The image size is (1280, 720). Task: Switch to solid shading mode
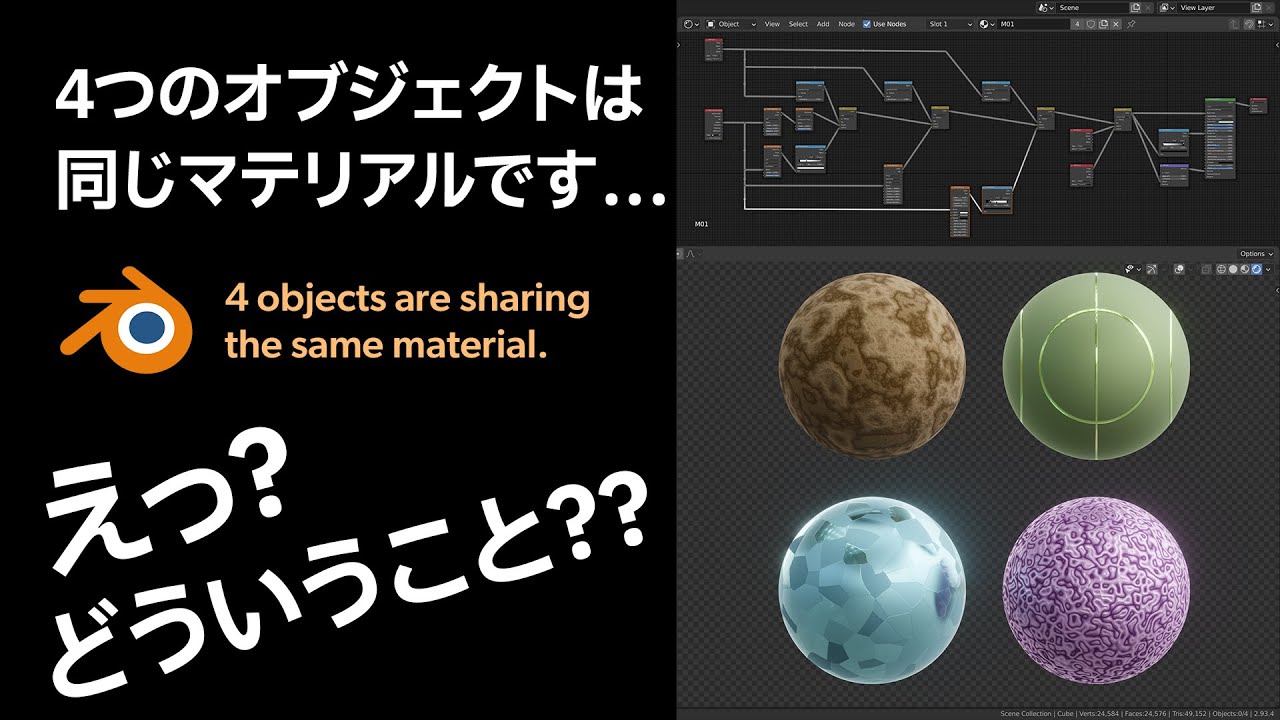tap(1233, 270)
